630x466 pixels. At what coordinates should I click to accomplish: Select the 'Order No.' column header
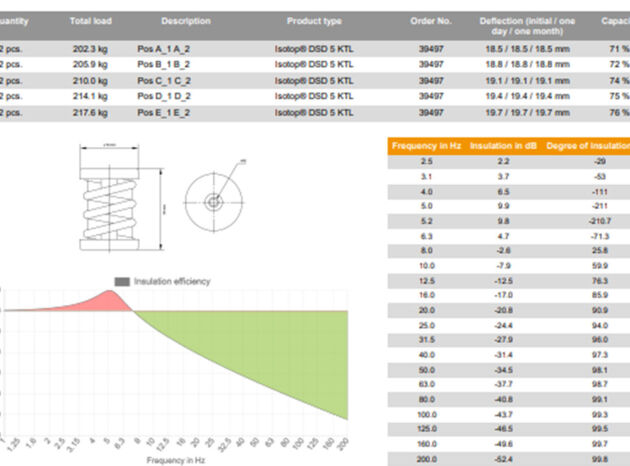(x=431, y=21)
